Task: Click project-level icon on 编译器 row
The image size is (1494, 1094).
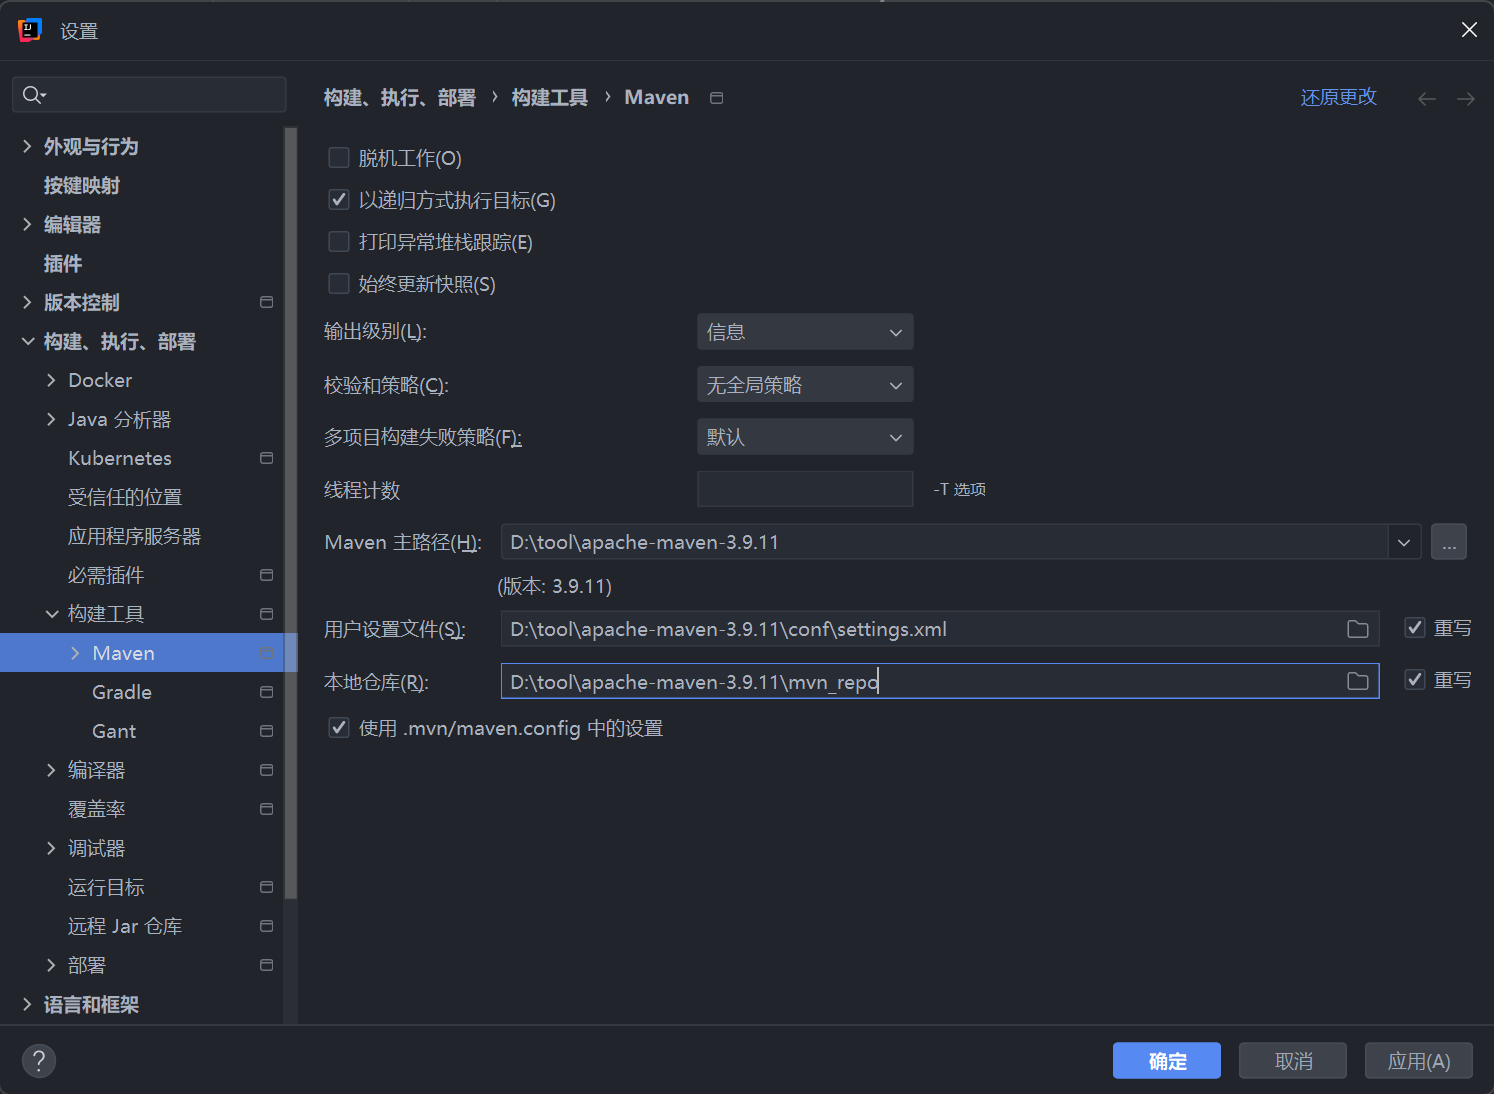Action: (x=266, y=770)
